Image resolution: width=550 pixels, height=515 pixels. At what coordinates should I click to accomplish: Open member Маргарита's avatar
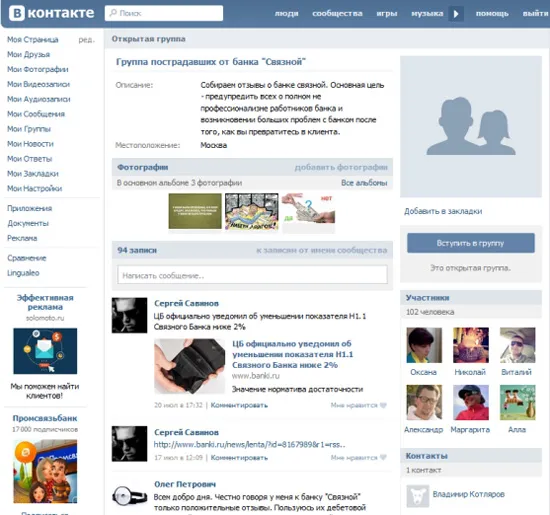pos(471,402)
